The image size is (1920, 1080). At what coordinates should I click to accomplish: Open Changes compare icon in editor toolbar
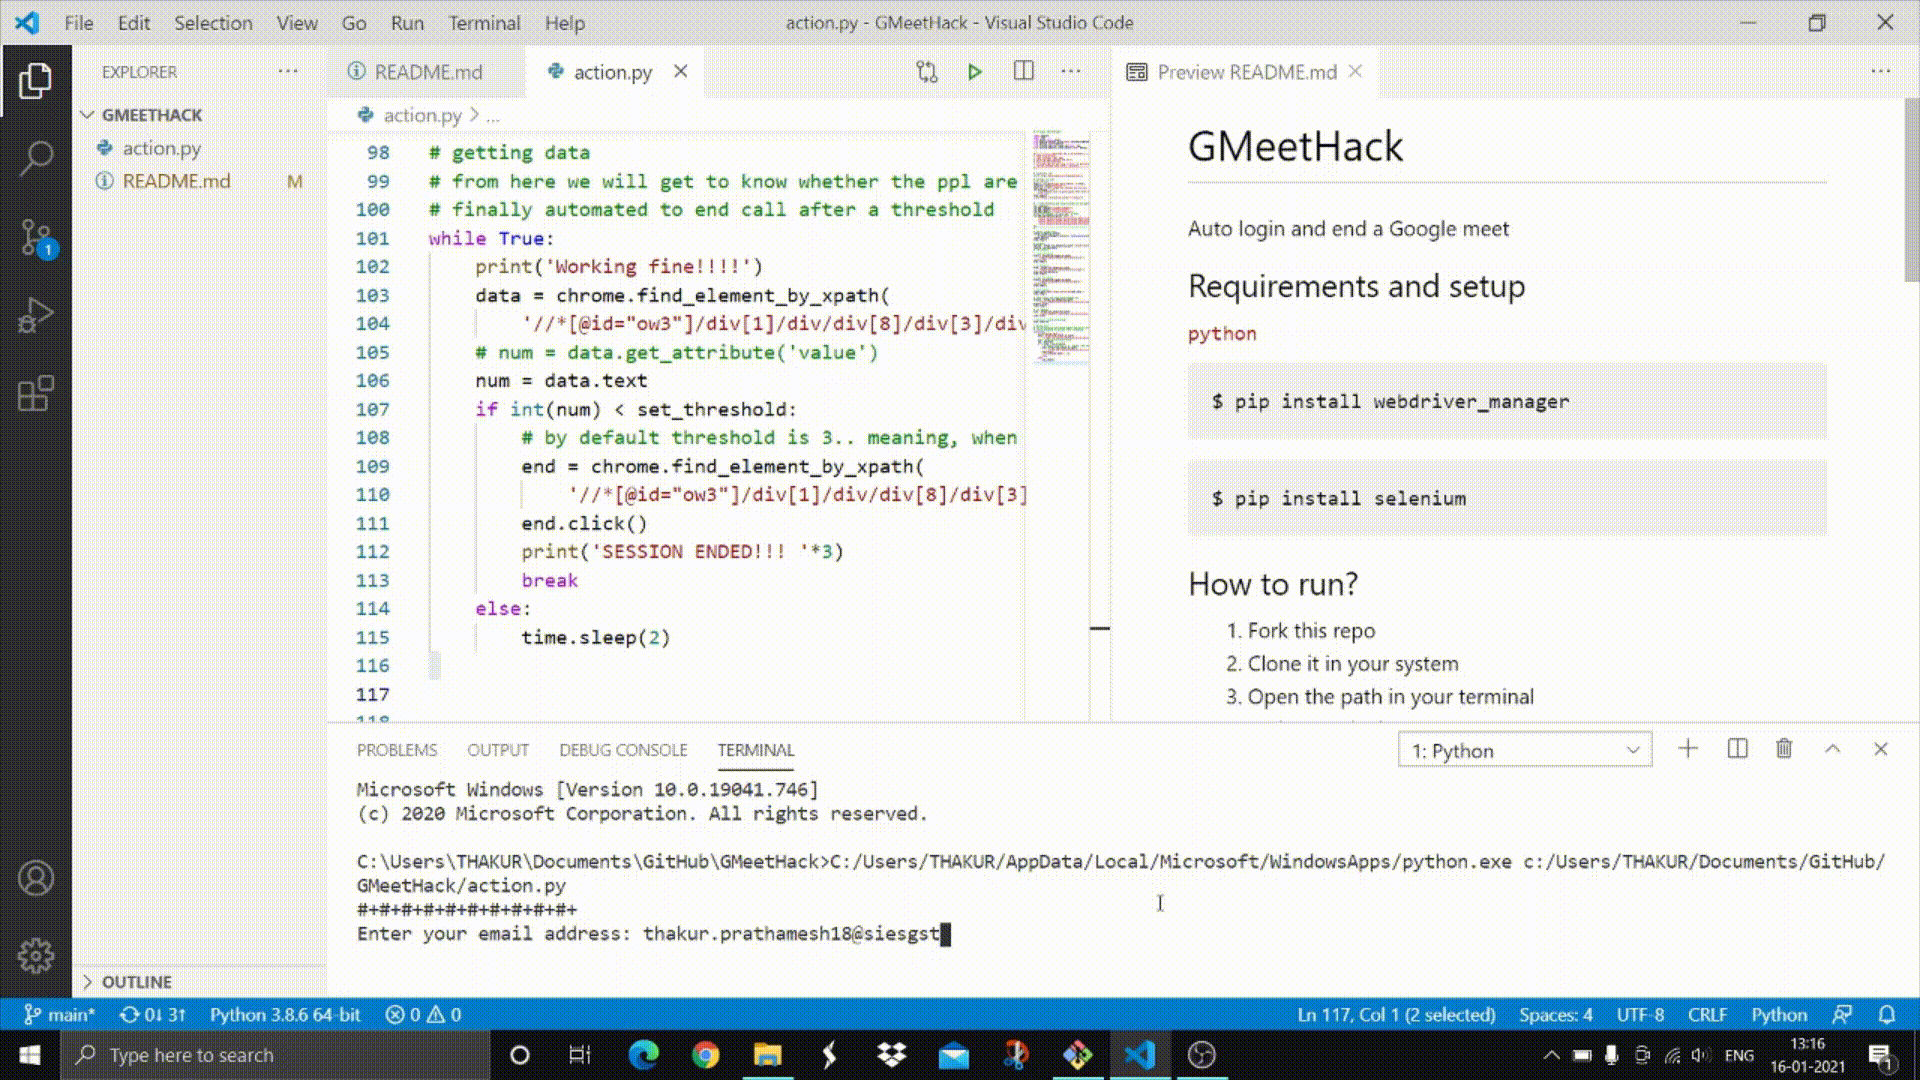click(927, 72)
